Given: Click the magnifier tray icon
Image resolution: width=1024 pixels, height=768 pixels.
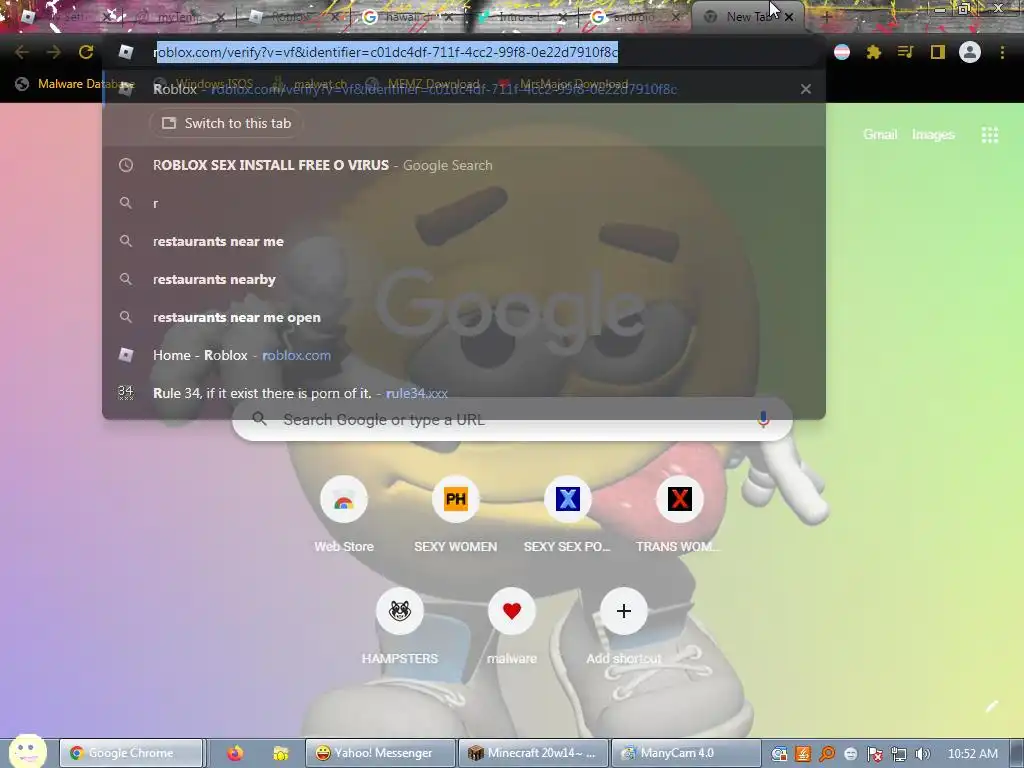Looking at the screenshot, I should tap(827, 754).
